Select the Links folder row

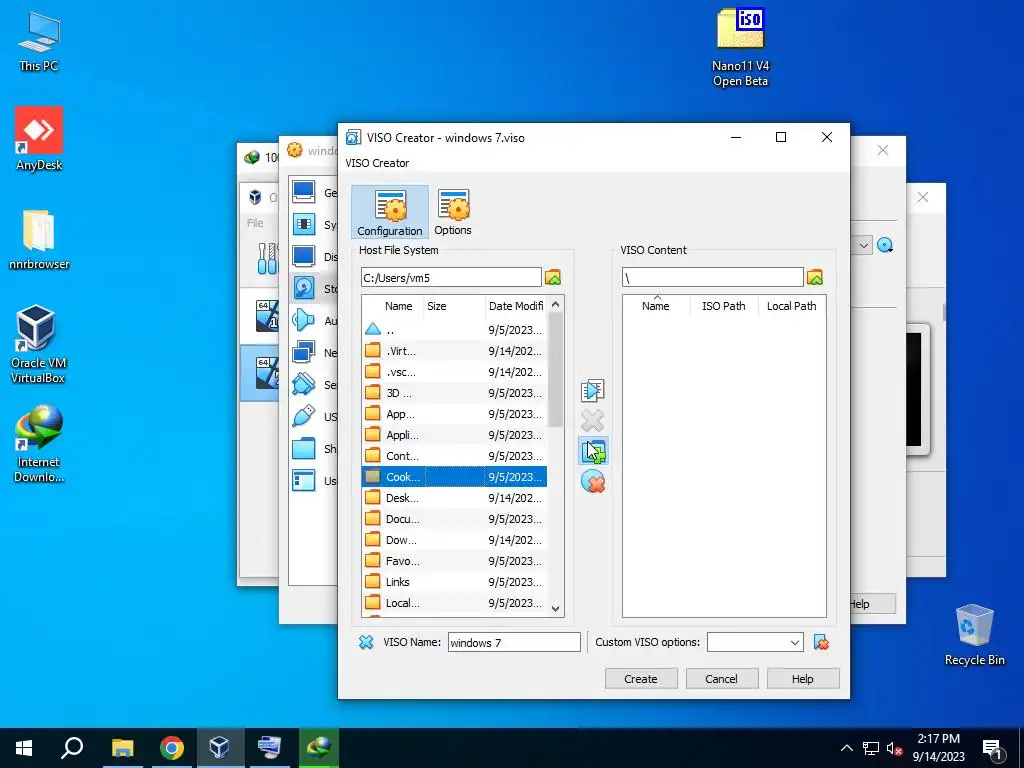point(455,581)
